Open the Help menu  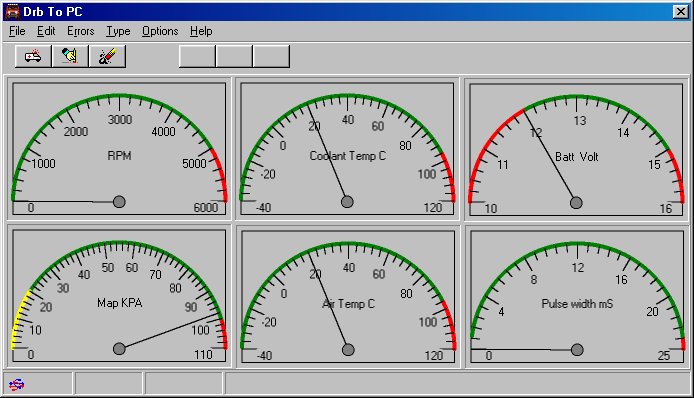click(x=201, y=31)
